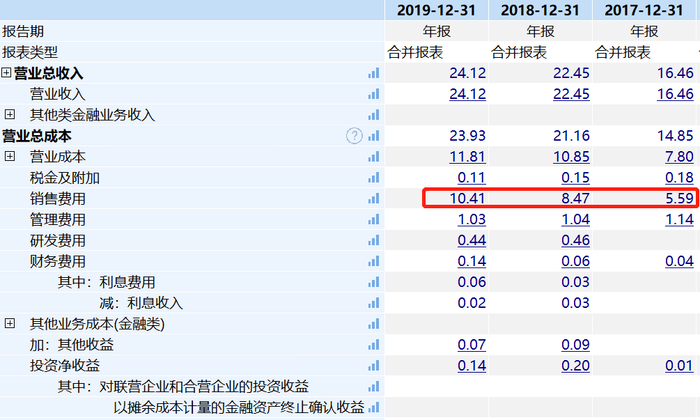This screenshot has height=420, width=700.
Task: Open chart icon for 其他收益 row
Action: (x=374, y=345)
